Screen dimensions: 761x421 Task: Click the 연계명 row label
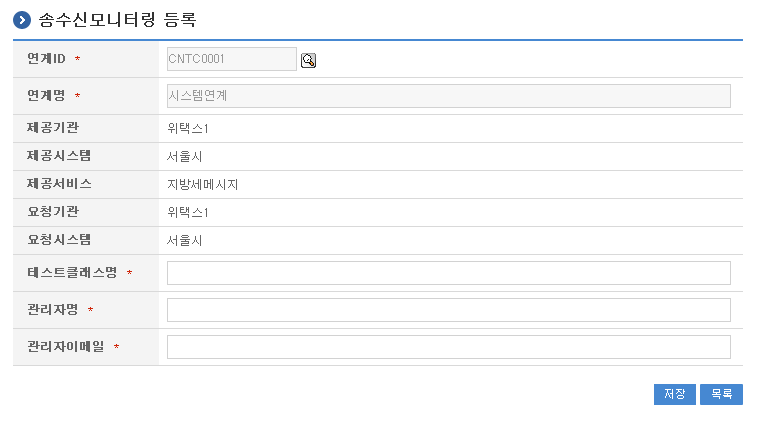pos(46,96)
